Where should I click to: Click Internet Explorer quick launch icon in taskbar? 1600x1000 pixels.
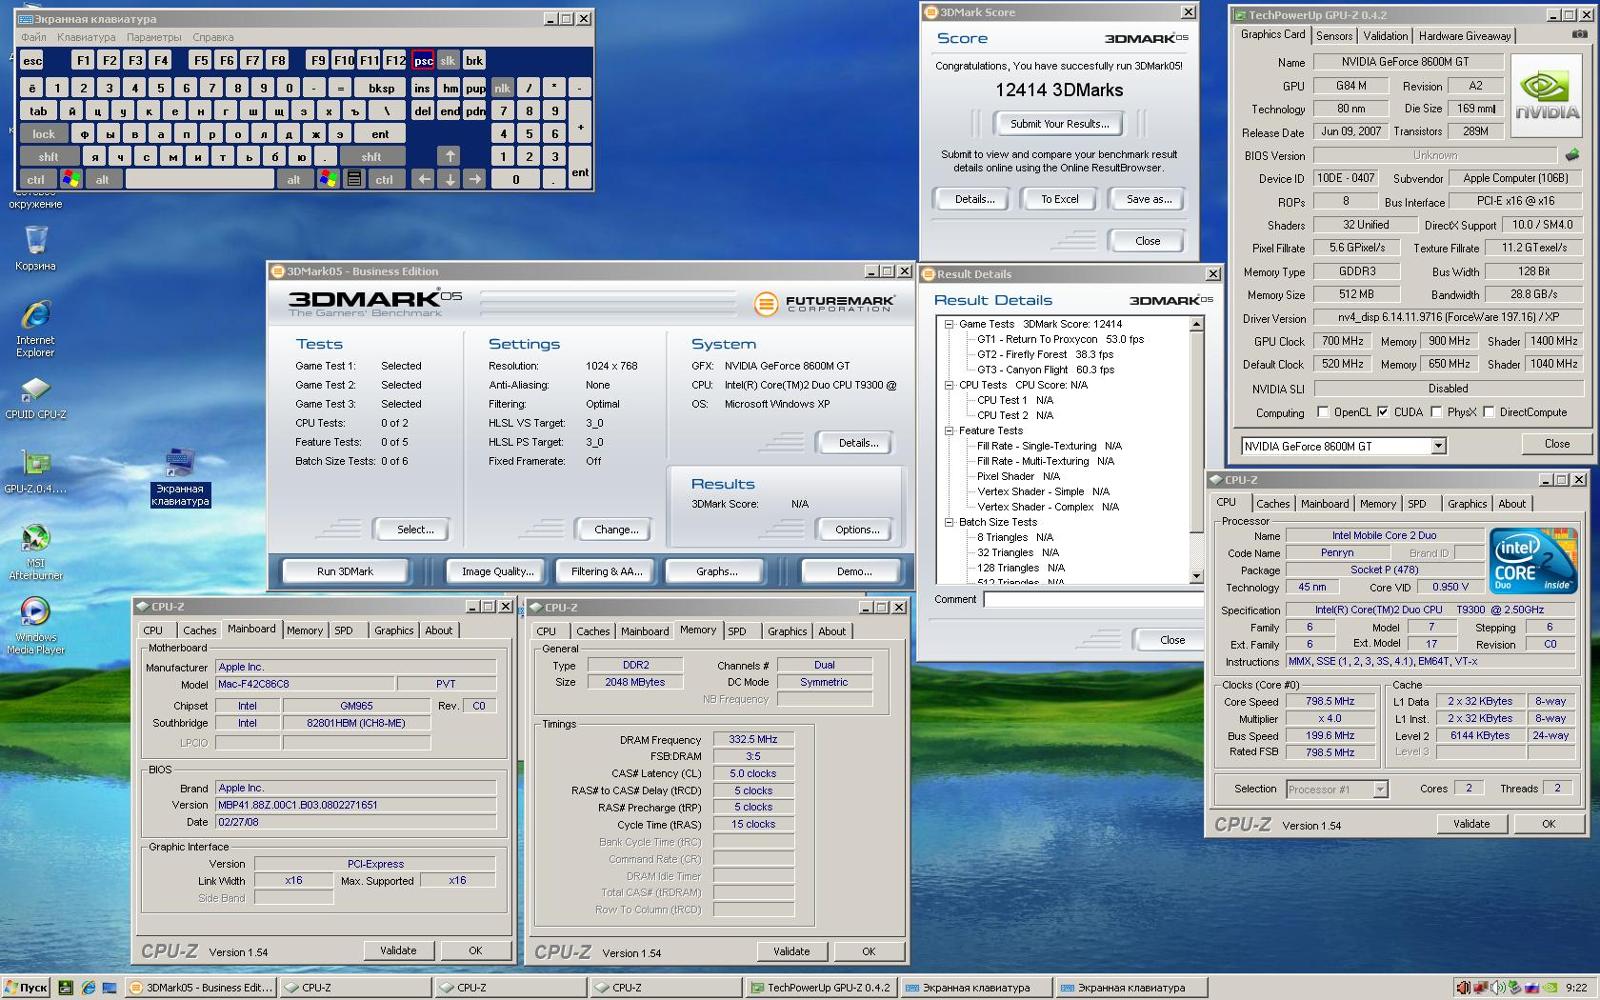tap(88, 987)
